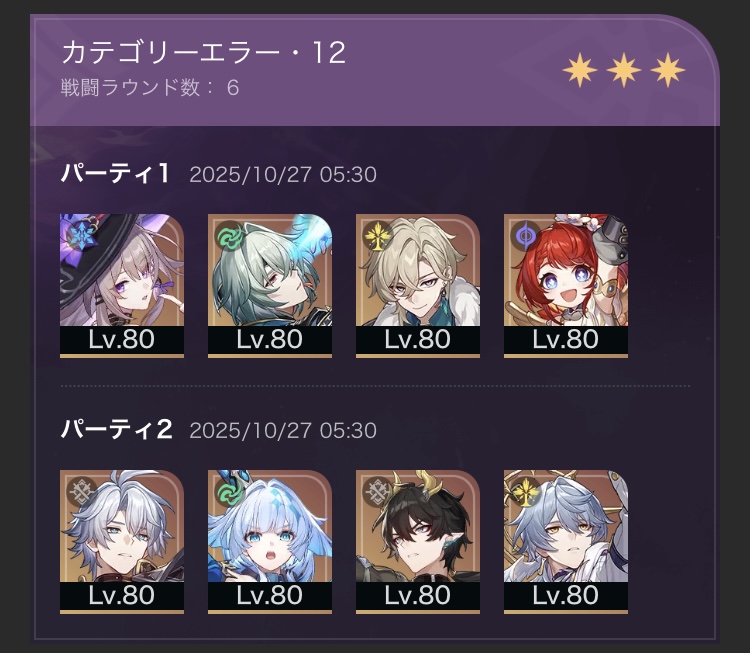Click the Ice element icon on first character
Screen dimensions: 750x653
tap(80, 235)
